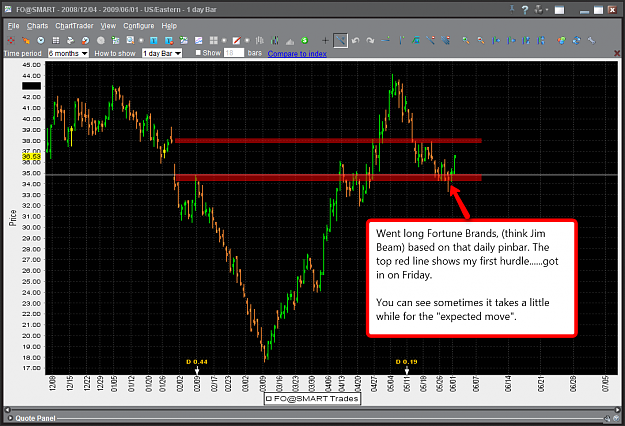
Task: Click the D 0.44 dividend marker
Action: (197, 362)
